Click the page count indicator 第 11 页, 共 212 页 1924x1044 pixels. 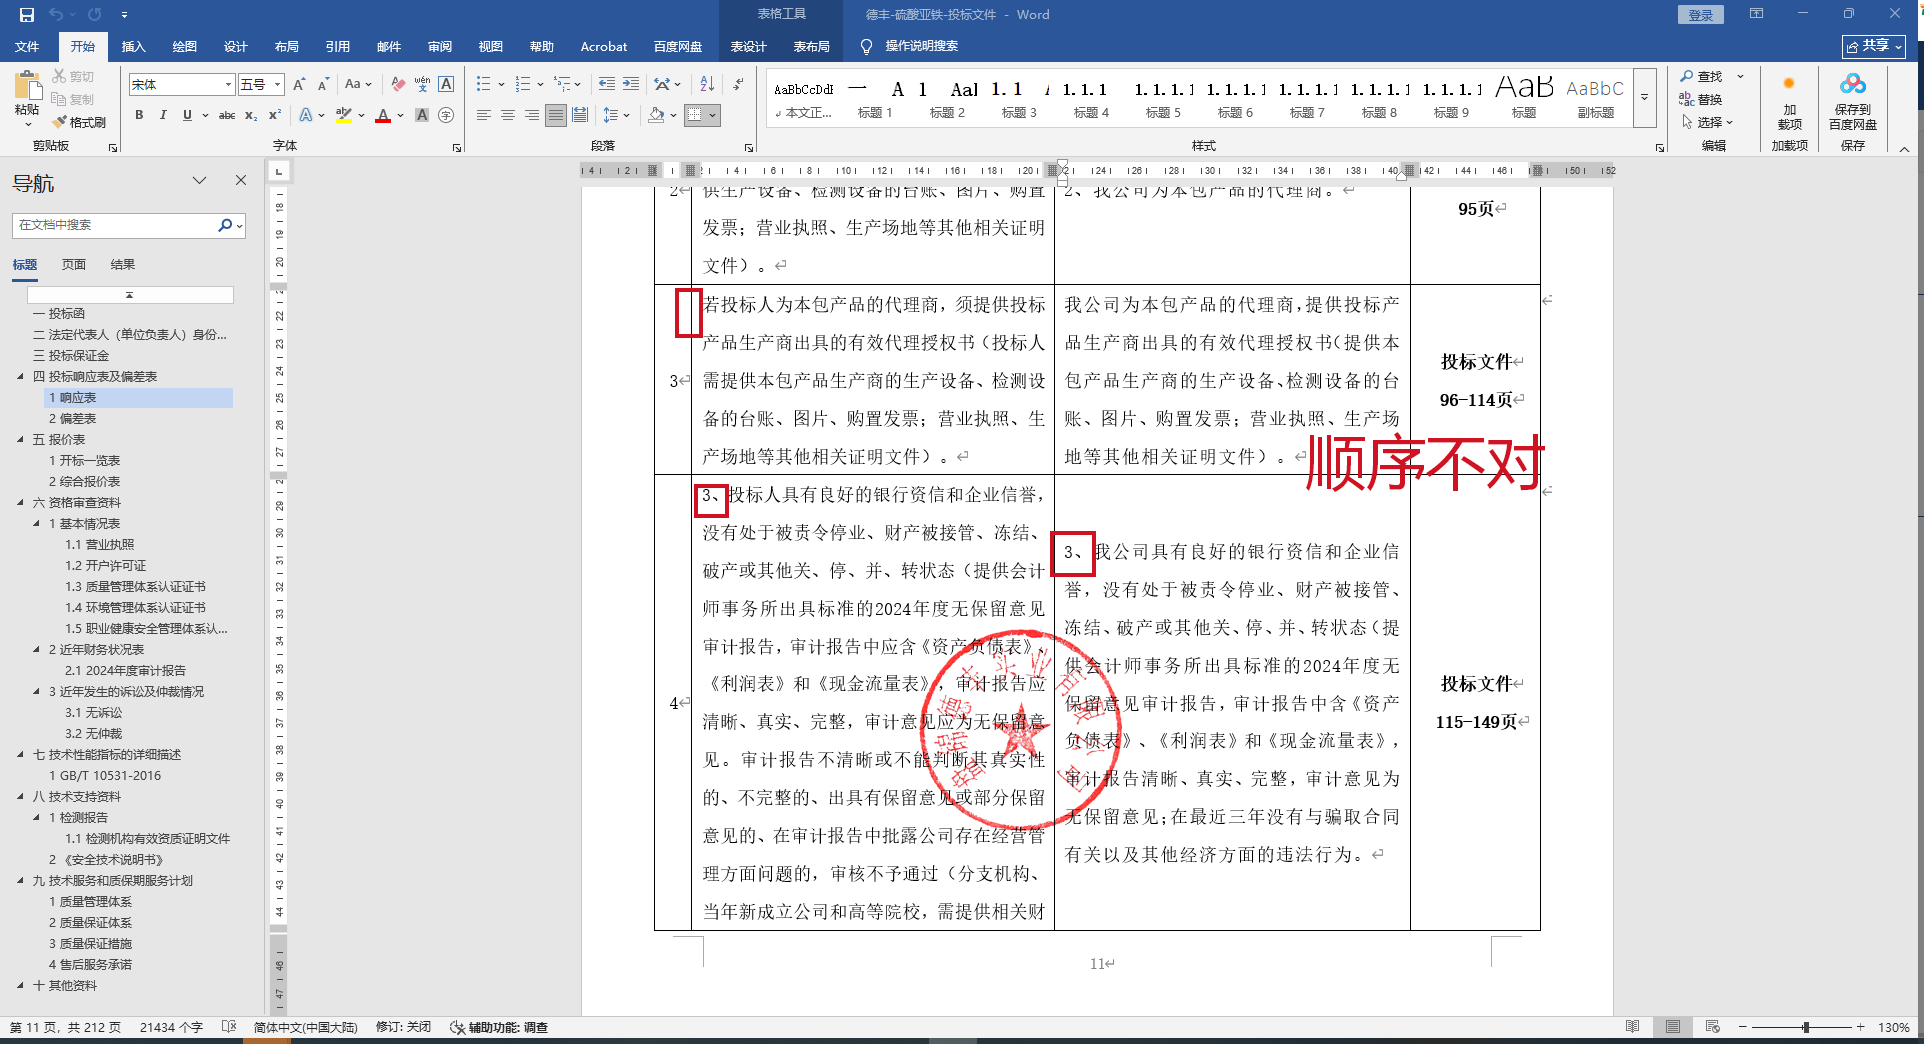pyautogui.click(x=65, y=1027)
